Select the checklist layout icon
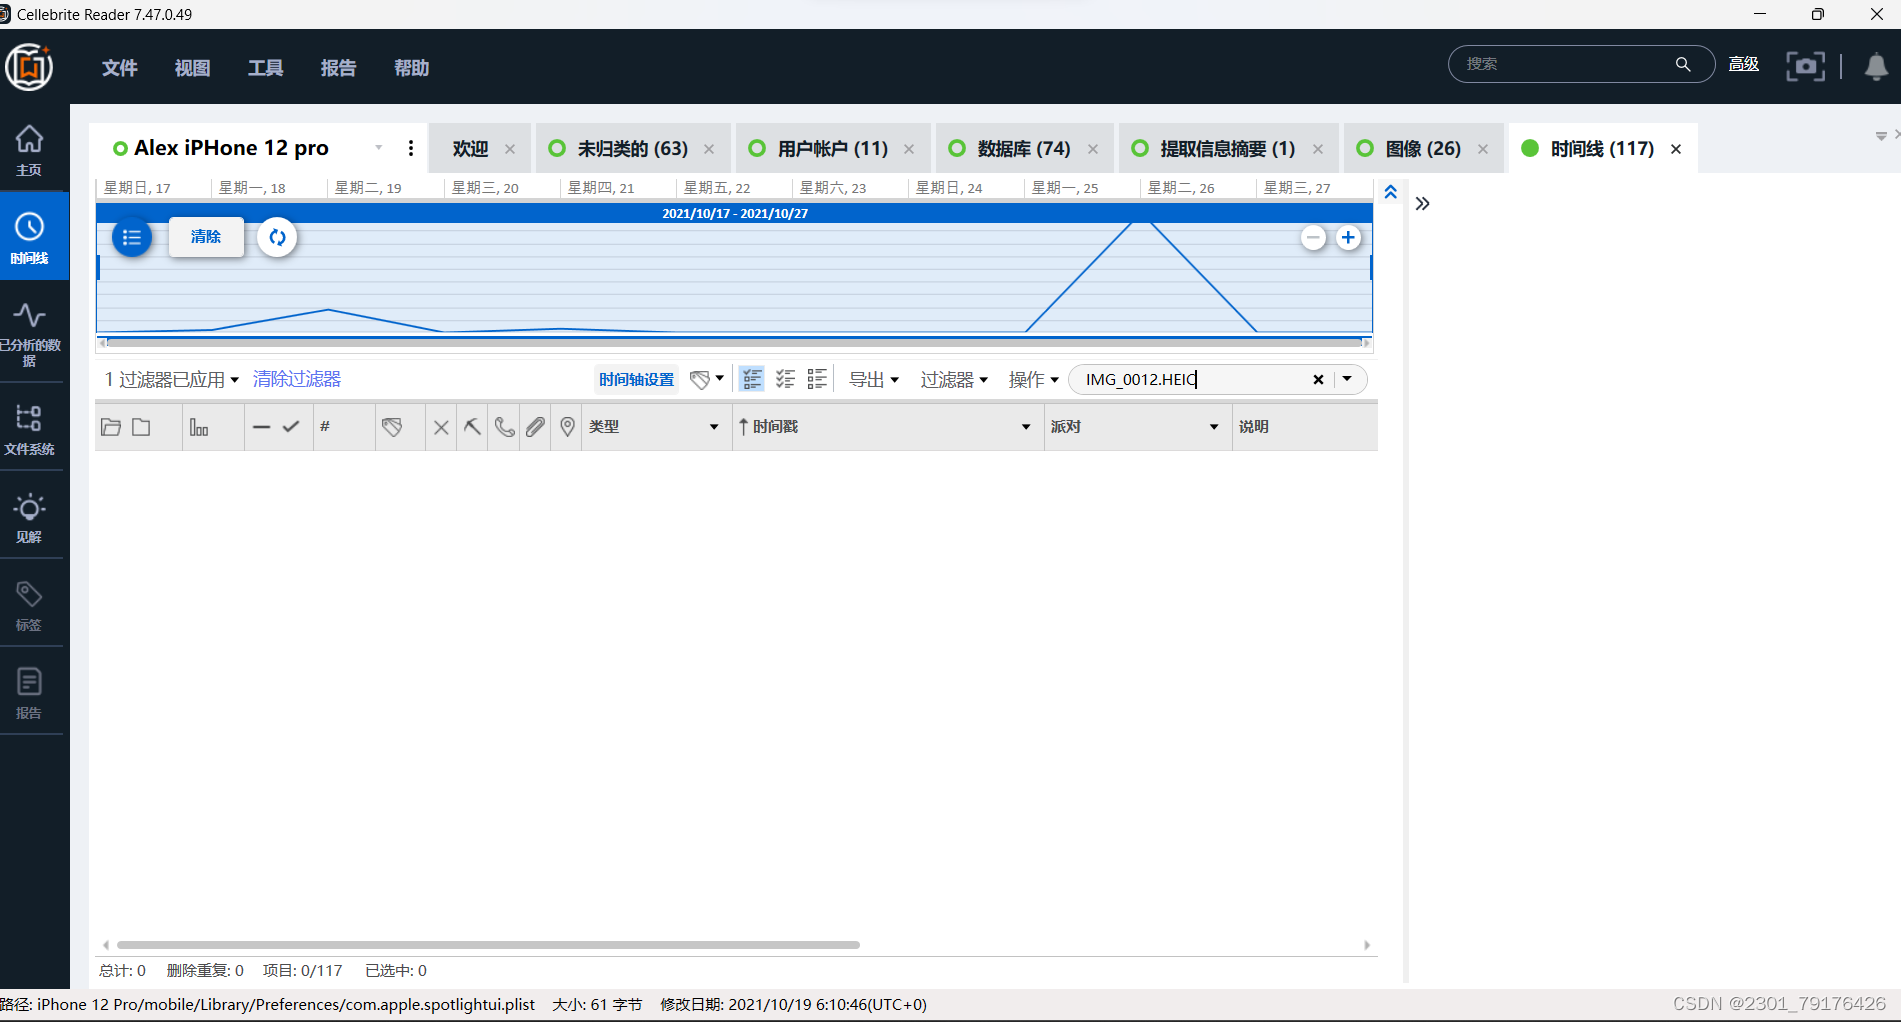 [785, 380]
